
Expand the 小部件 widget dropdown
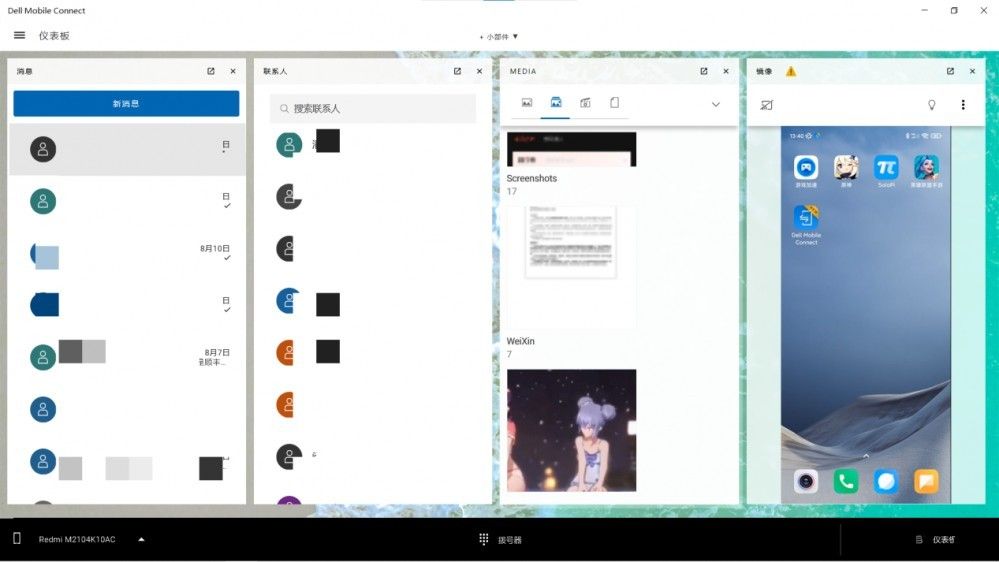pyautogui.click(x=499, y=37)
